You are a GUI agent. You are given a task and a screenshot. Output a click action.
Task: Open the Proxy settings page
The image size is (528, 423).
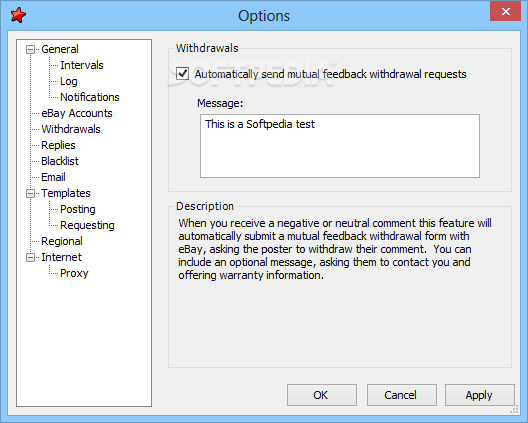[74, 273]
